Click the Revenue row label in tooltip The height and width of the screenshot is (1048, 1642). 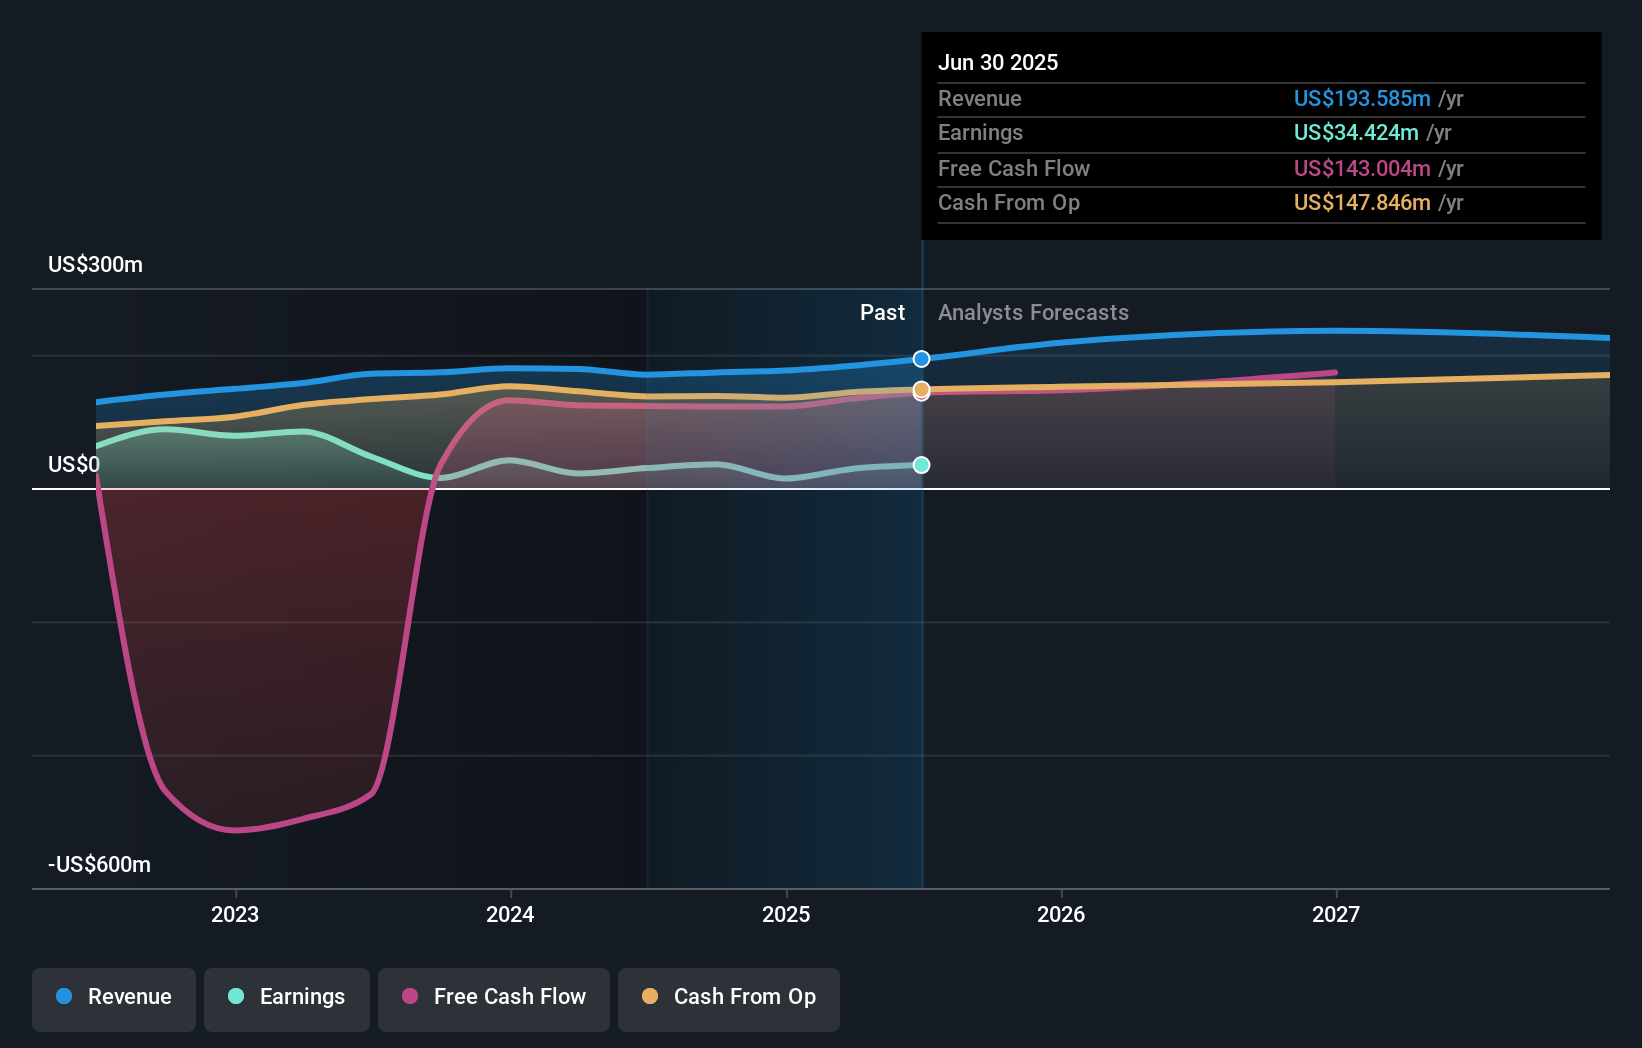980,98
